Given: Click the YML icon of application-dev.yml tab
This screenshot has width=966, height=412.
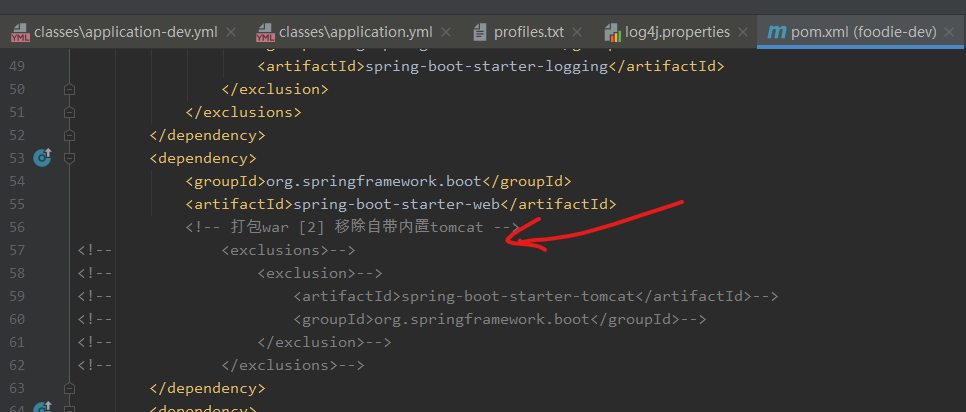Looking at the screenshot, I should click(x=20, y=32).
